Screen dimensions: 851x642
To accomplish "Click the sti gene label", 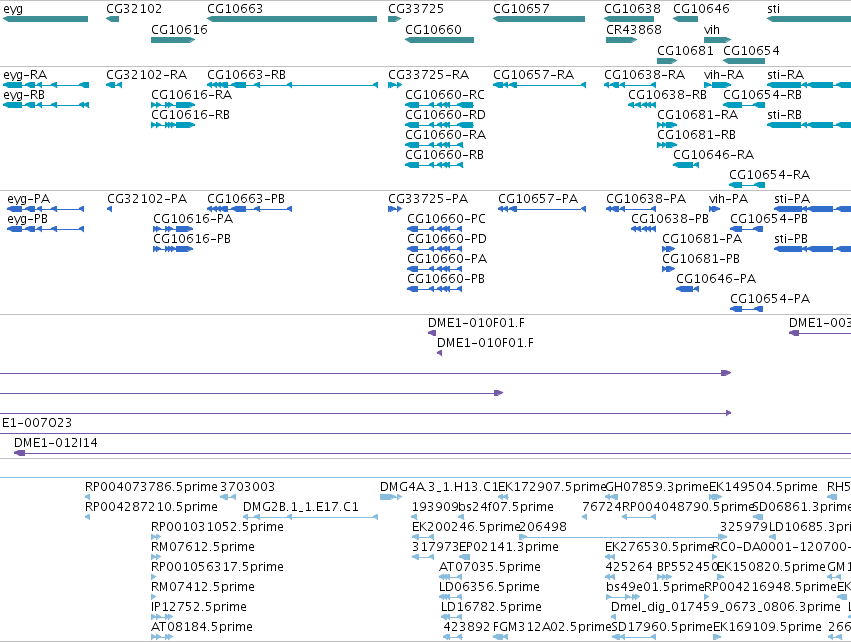I will 773,9.
